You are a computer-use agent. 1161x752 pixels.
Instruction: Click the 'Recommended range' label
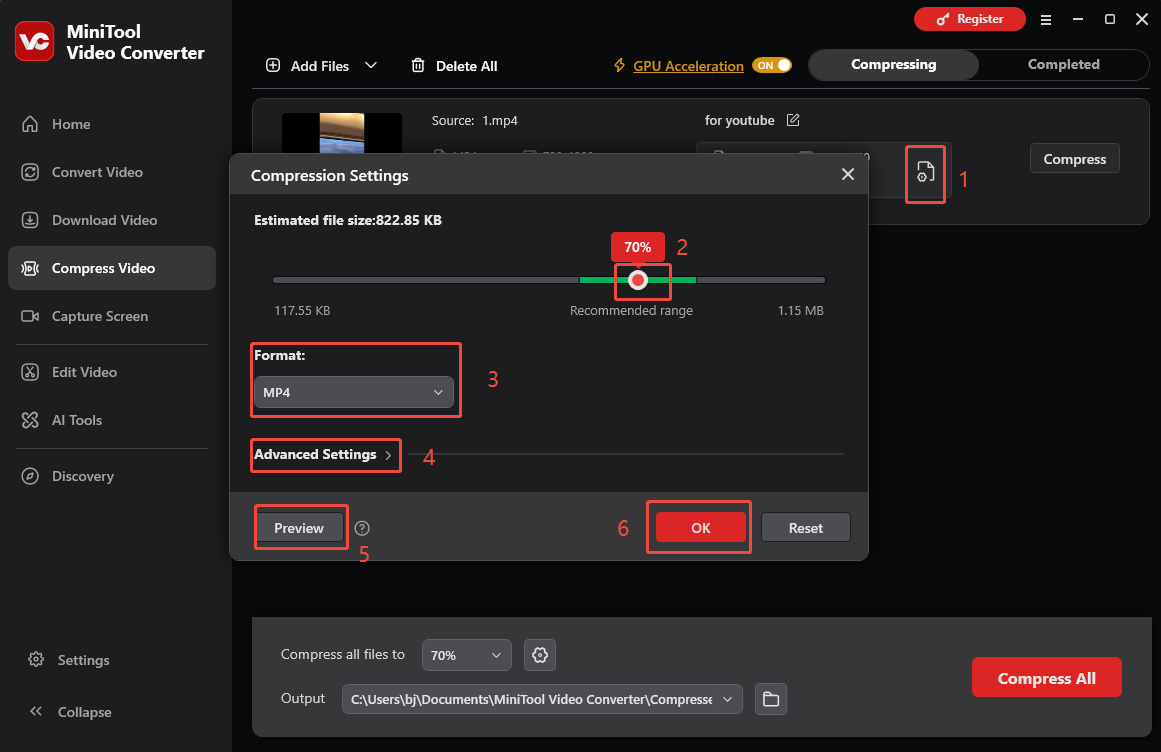coord(632,311)
